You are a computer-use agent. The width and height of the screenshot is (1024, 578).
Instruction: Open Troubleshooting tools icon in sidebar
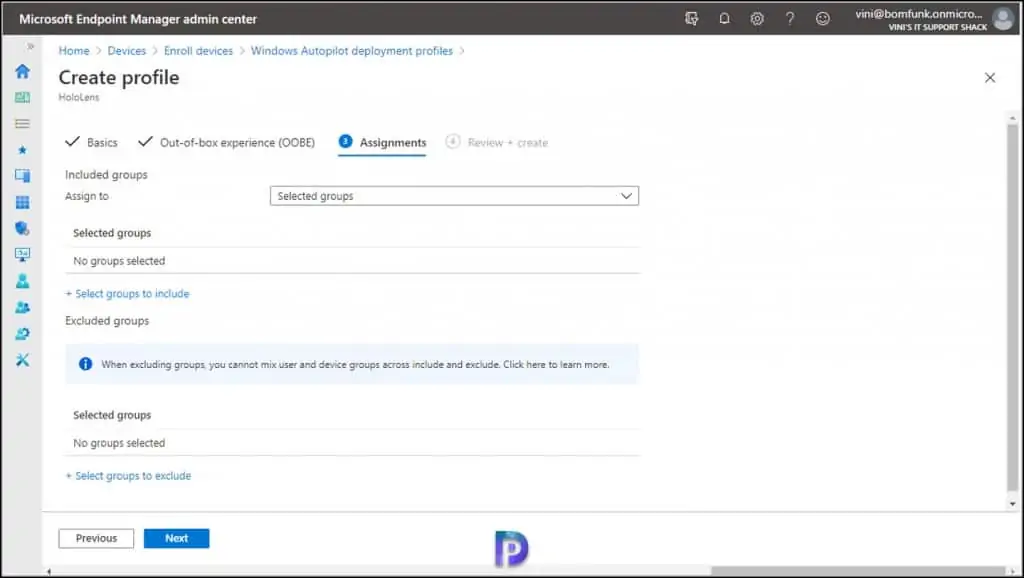coord(22,360)
